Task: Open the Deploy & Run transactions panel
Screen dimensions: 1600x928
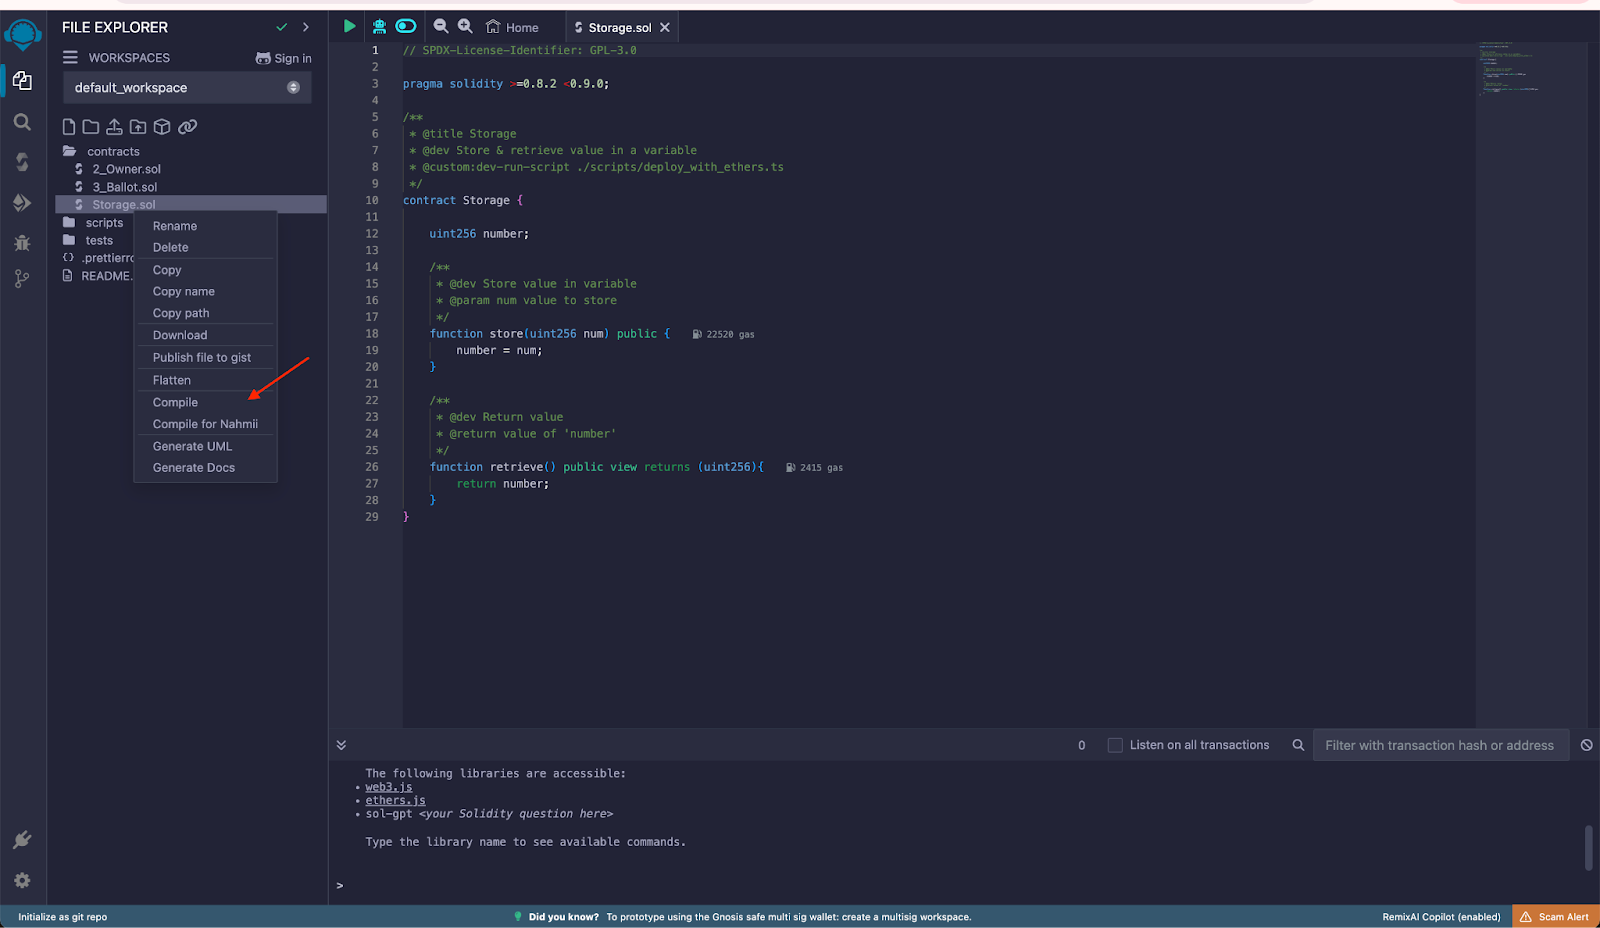Action: pos(22,201)
